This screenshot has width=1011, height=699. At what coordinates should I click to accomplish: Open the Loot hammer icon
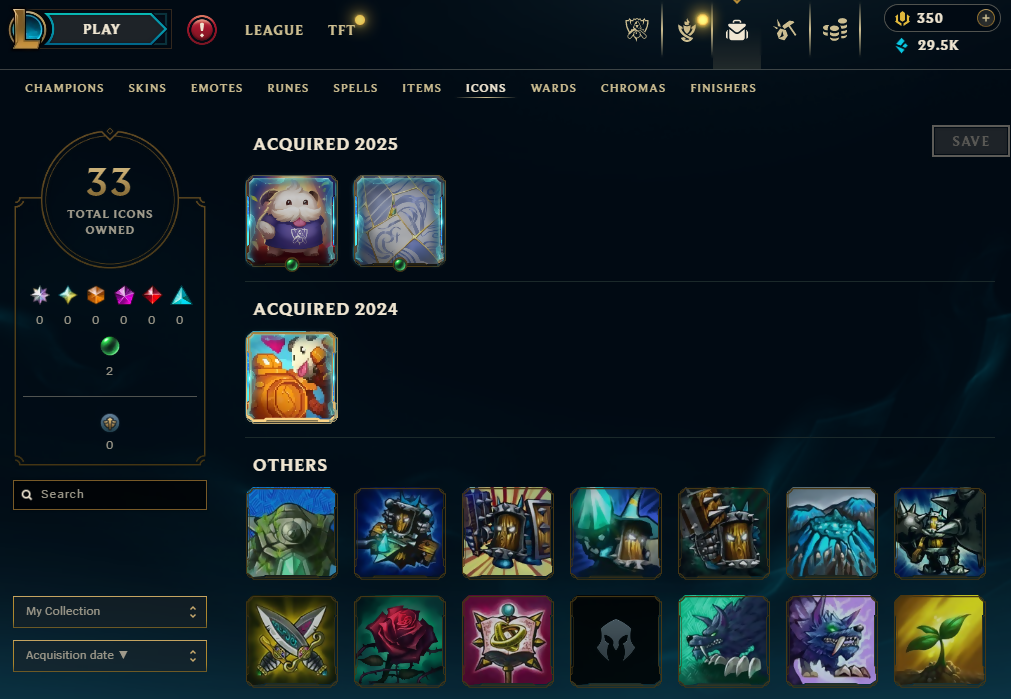pos(785,30)
